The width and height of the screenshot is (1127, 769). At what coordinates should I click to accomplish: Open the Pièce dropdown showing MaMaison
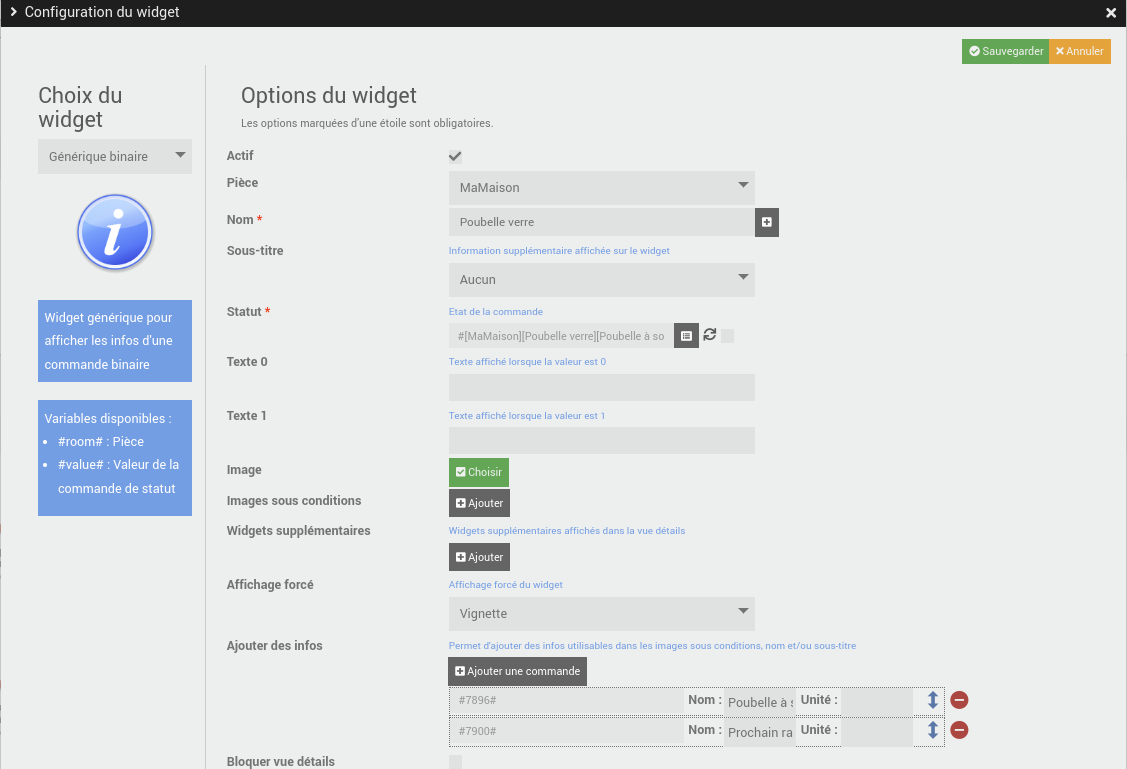[602, 188]
